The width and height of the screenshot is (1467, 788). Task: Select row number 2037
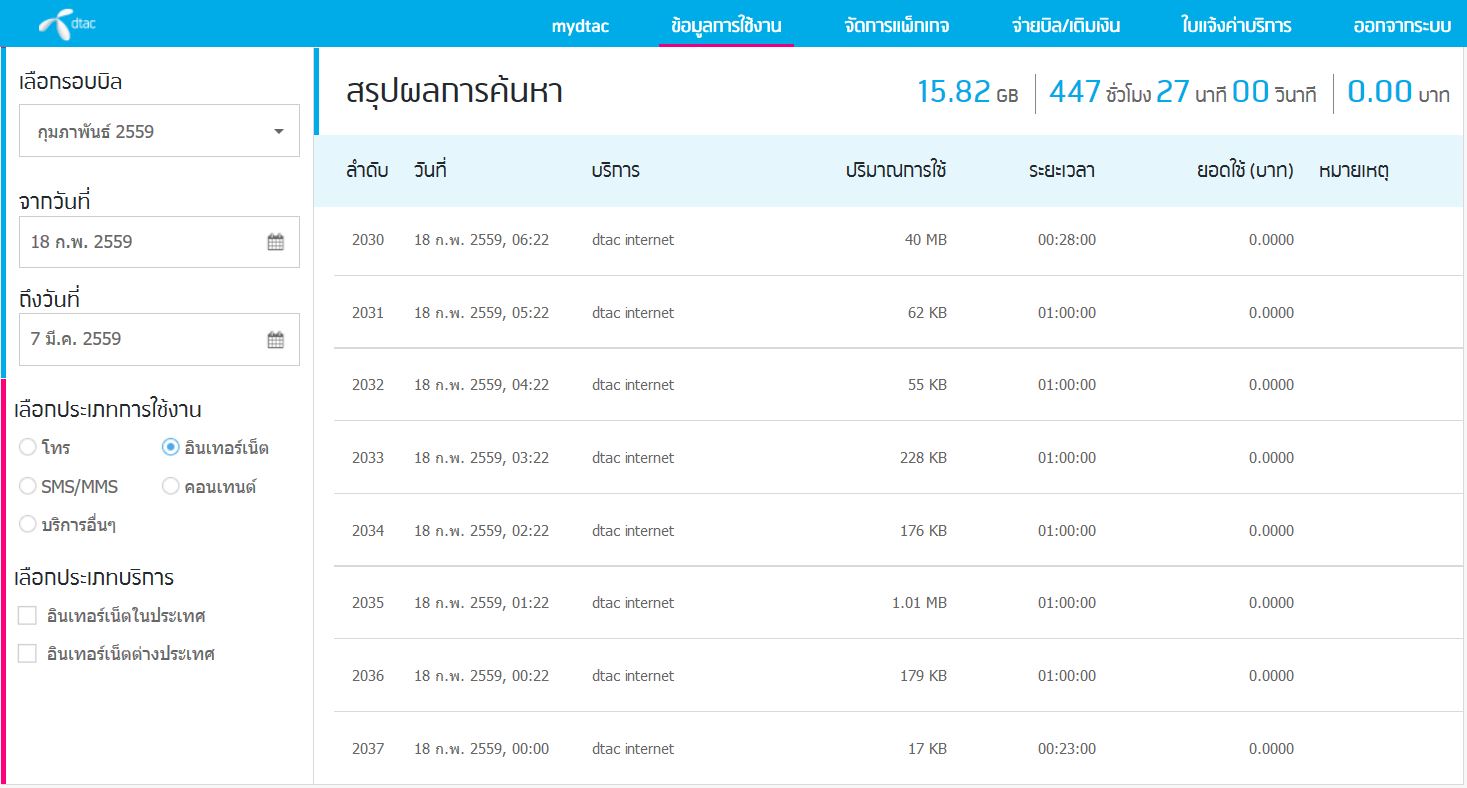coord(368,749)
